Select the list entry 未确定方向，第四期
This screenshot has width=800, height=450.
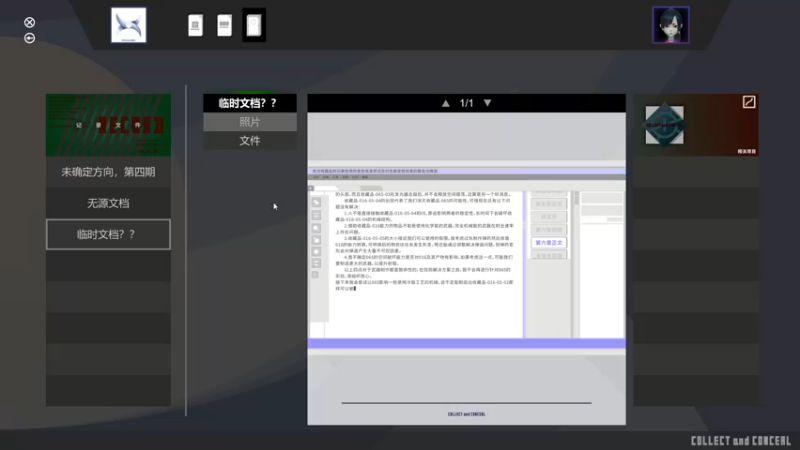108,172
